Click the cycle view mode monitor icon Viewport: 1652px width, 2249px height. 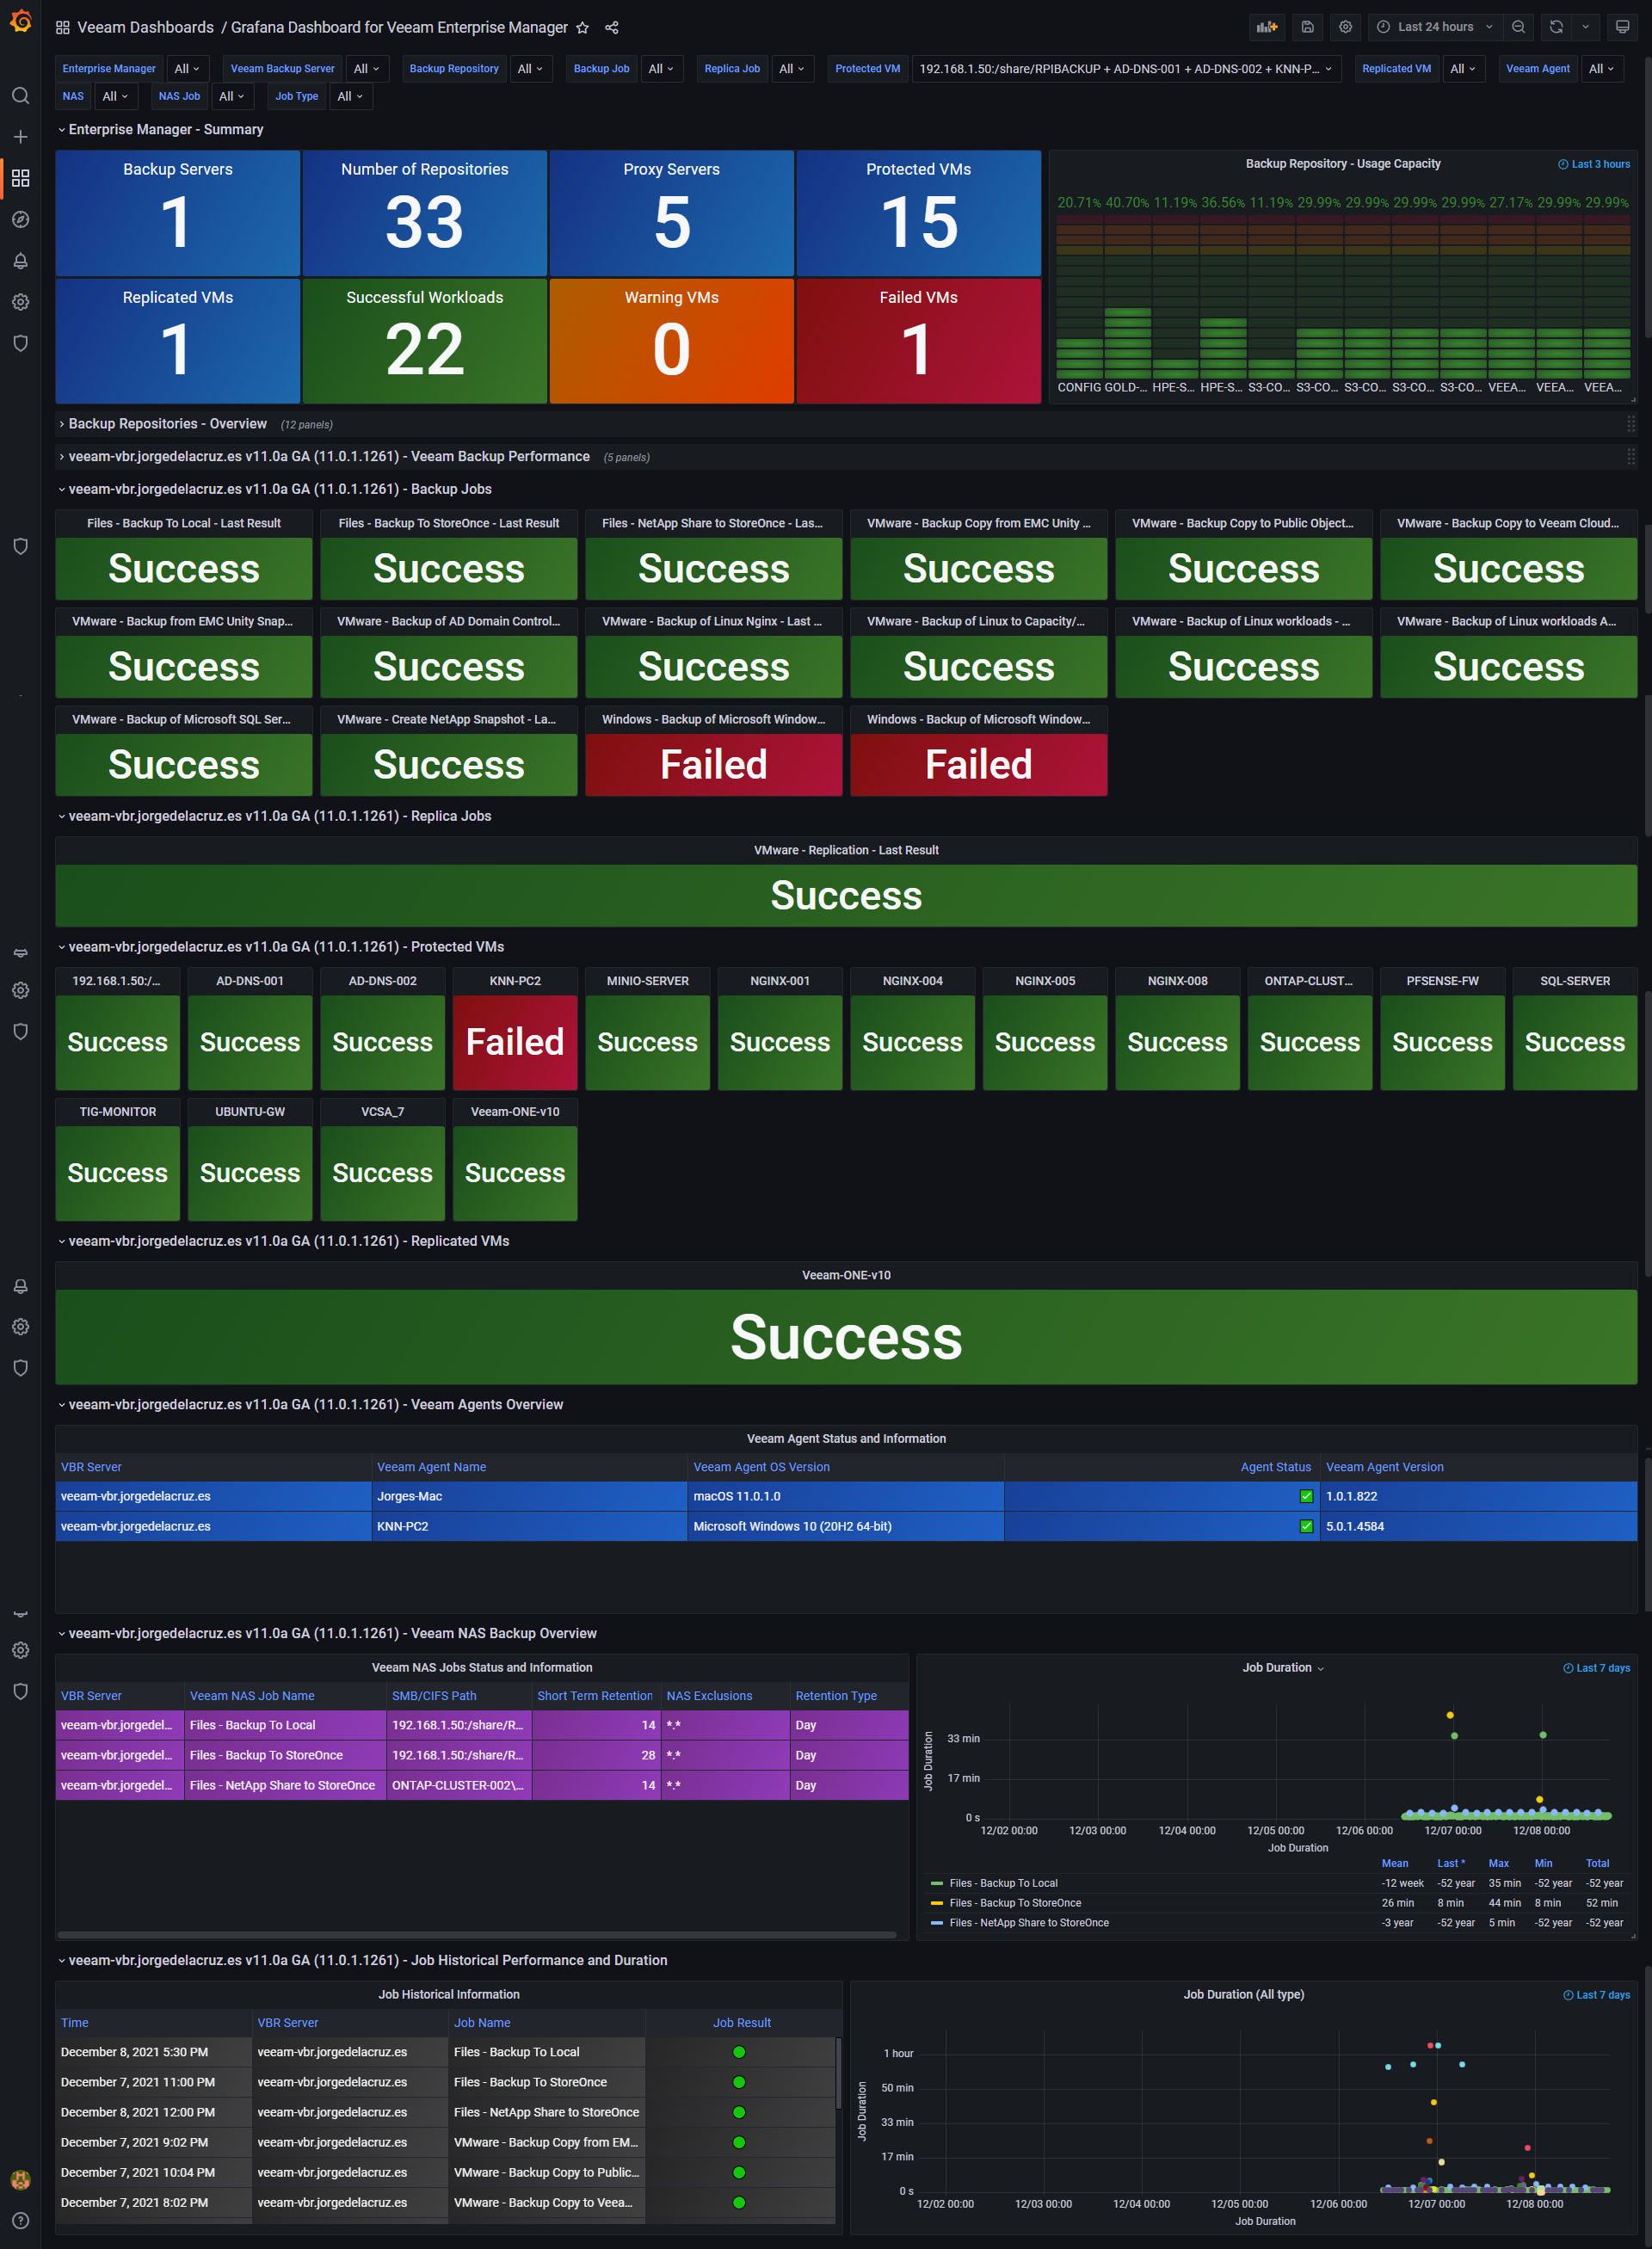click(x=1622, y=27)
